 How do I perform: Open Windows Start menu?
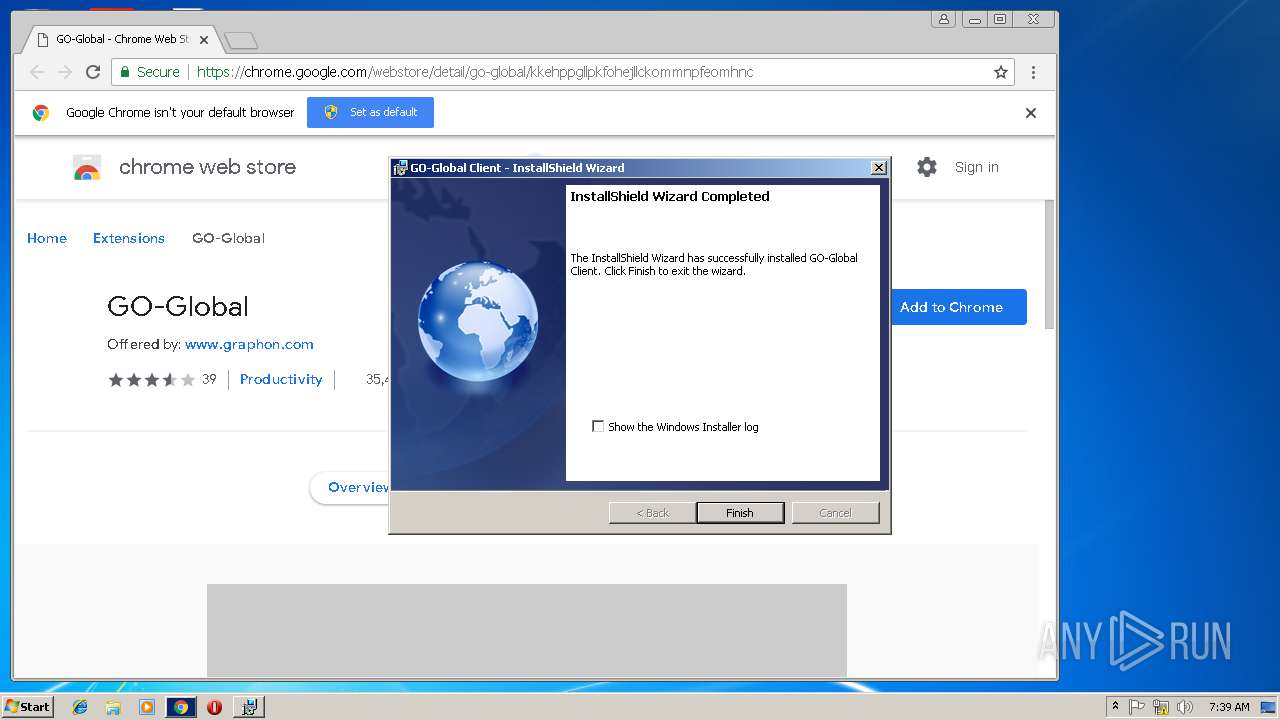coord(28,706)
